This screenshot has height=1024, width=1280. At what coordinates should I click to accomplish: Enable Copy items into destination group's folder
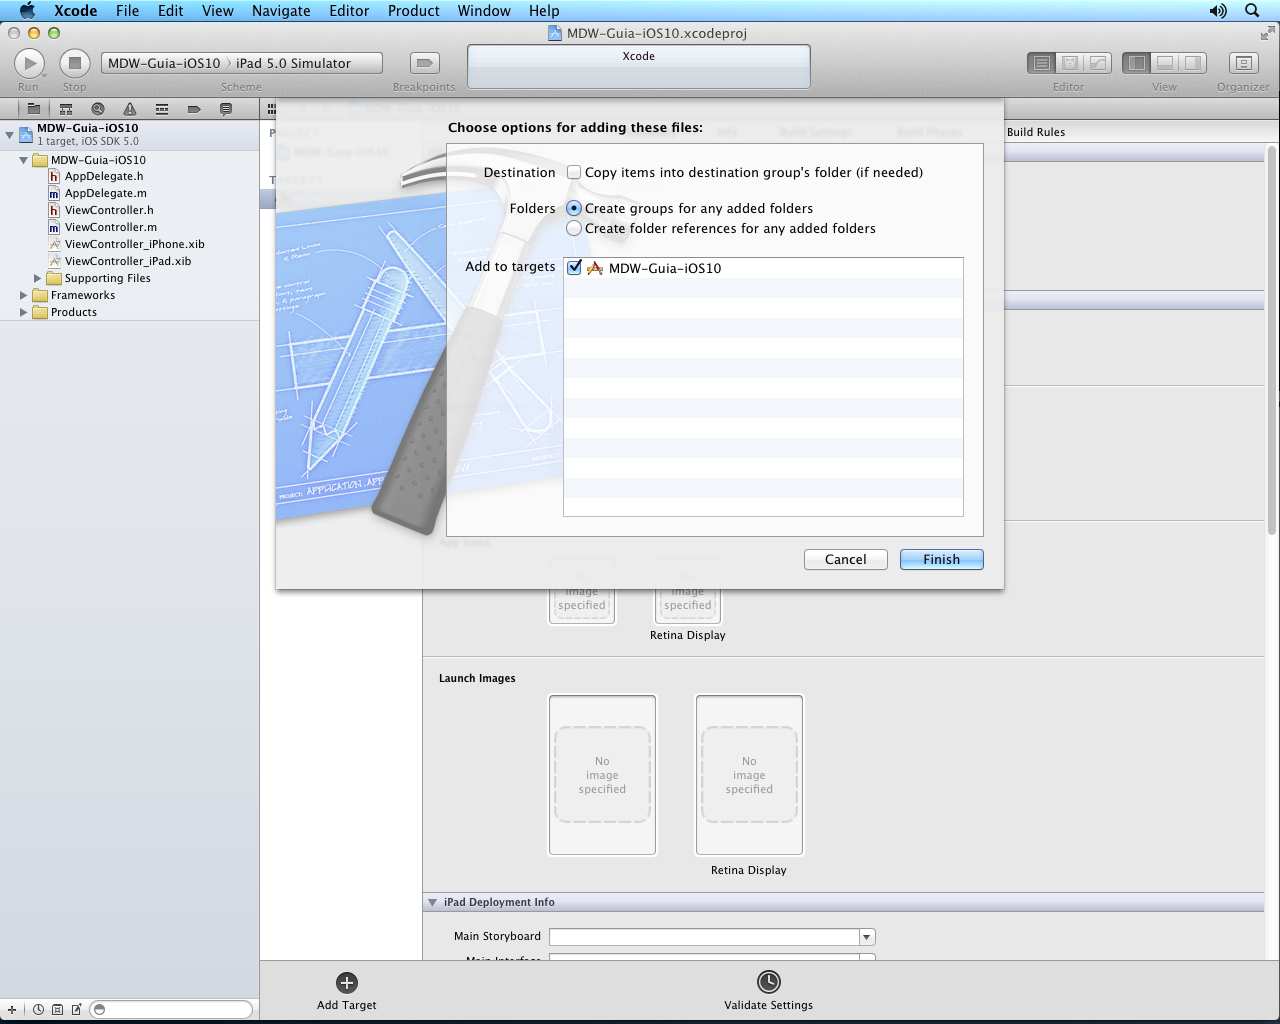pos(574,172)
